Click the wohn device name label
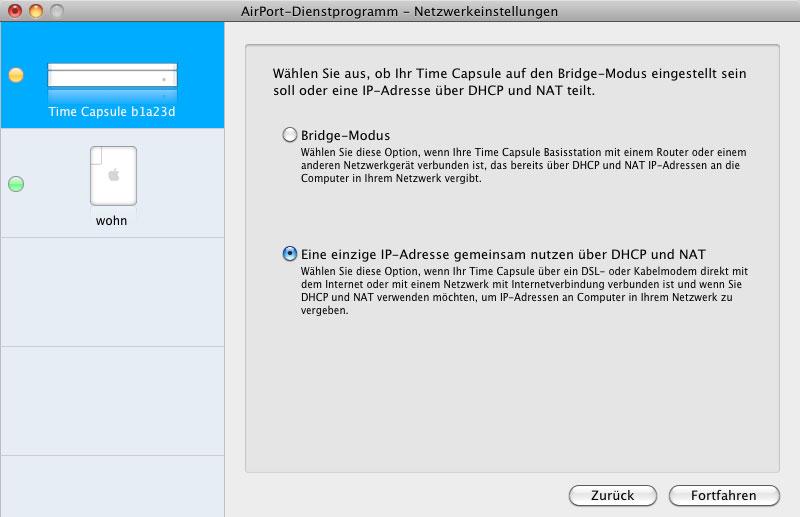800x517 pixels. [x=111, y=220]
